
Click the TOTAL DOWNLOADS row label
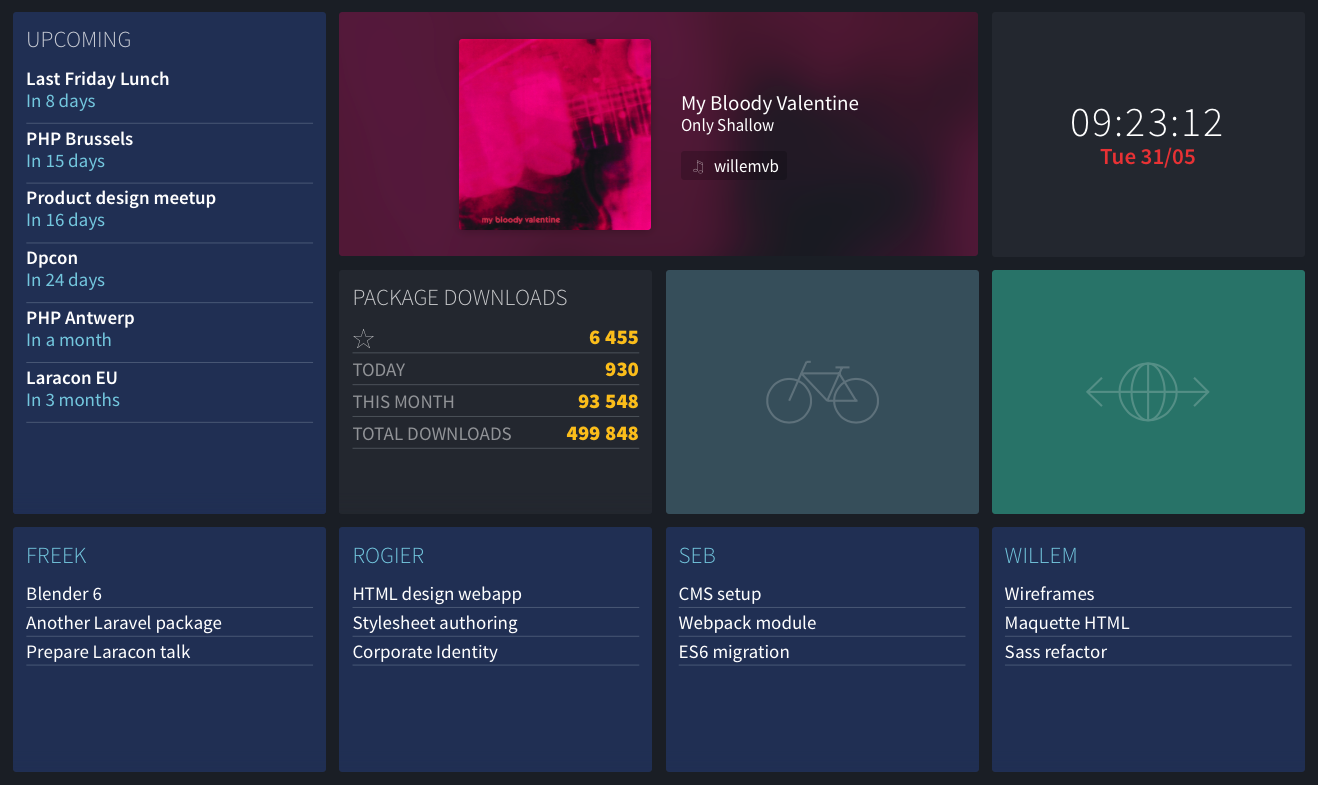pyautogui.click(x=432, y=434)
